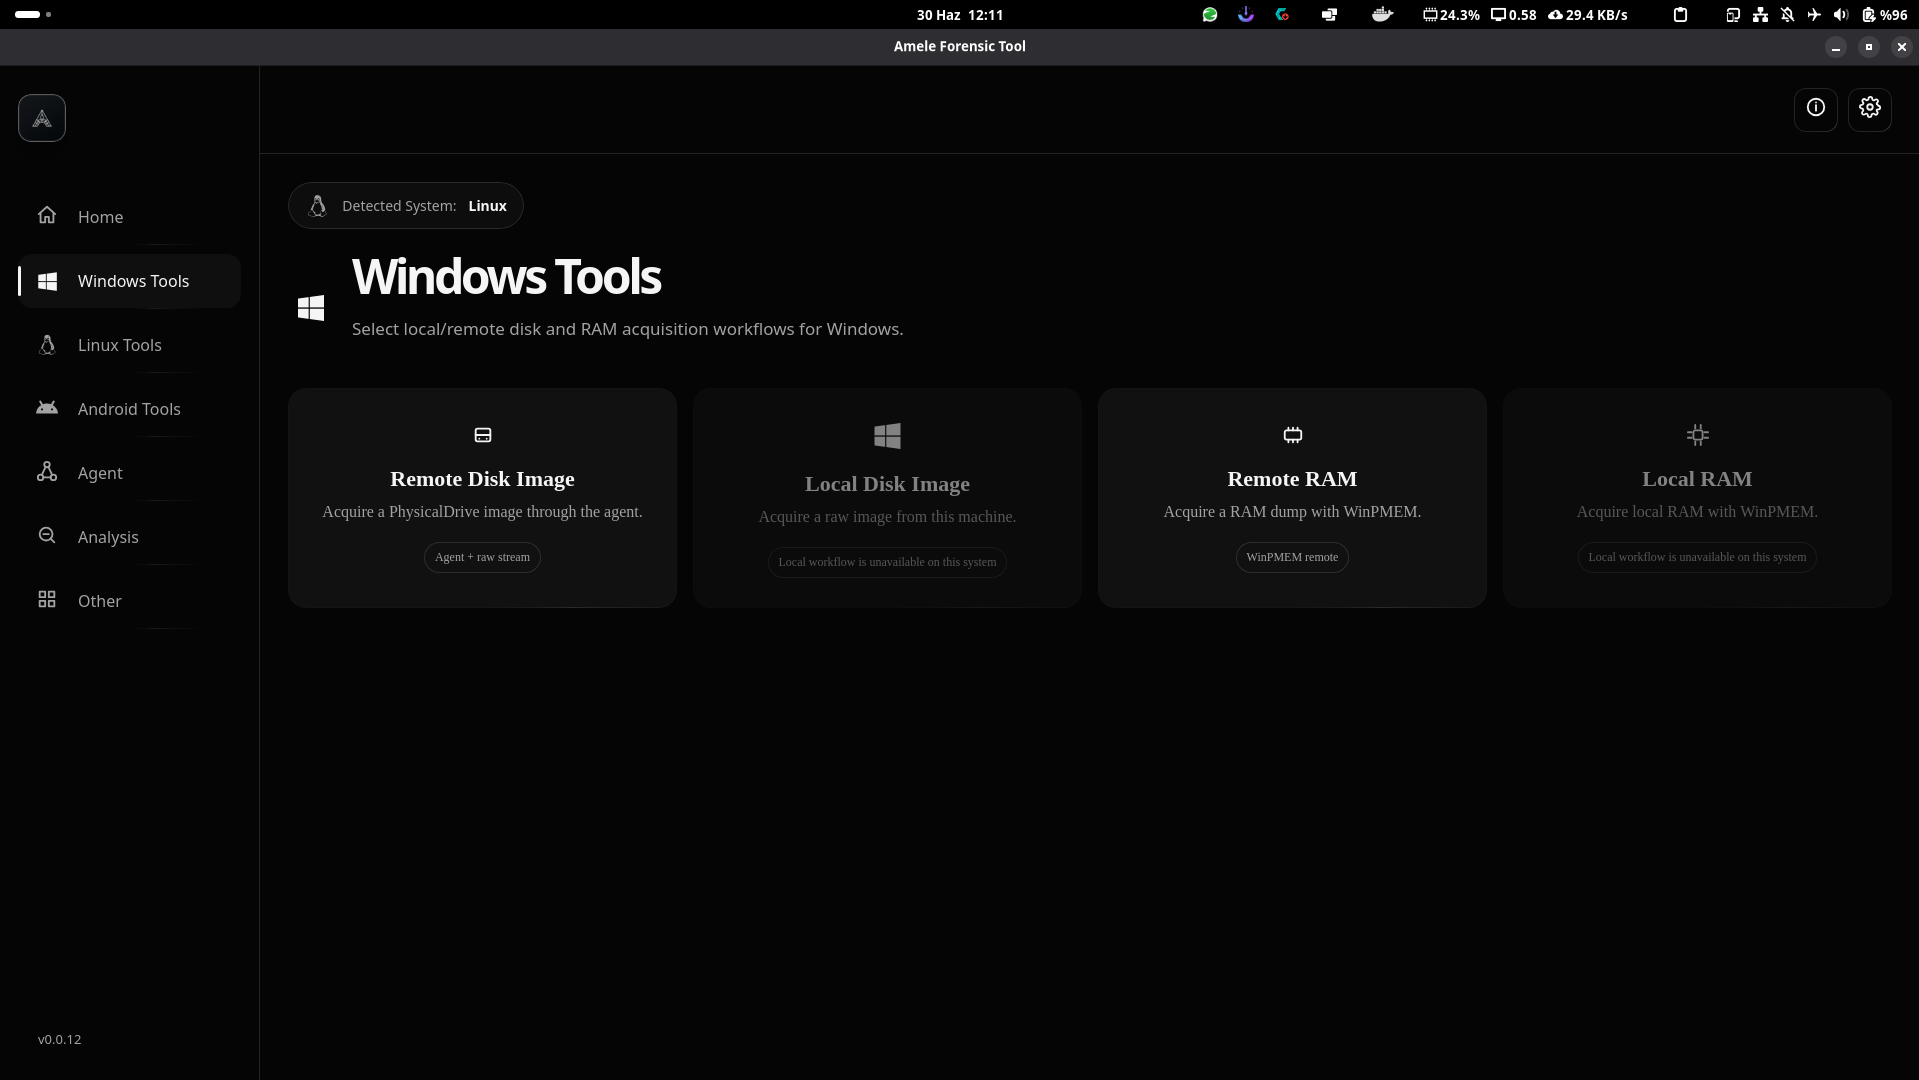This screenshot has width=1919, height=1080.
Task: Select the Windows Tools sidebar item
Action: tap(130, 281)
